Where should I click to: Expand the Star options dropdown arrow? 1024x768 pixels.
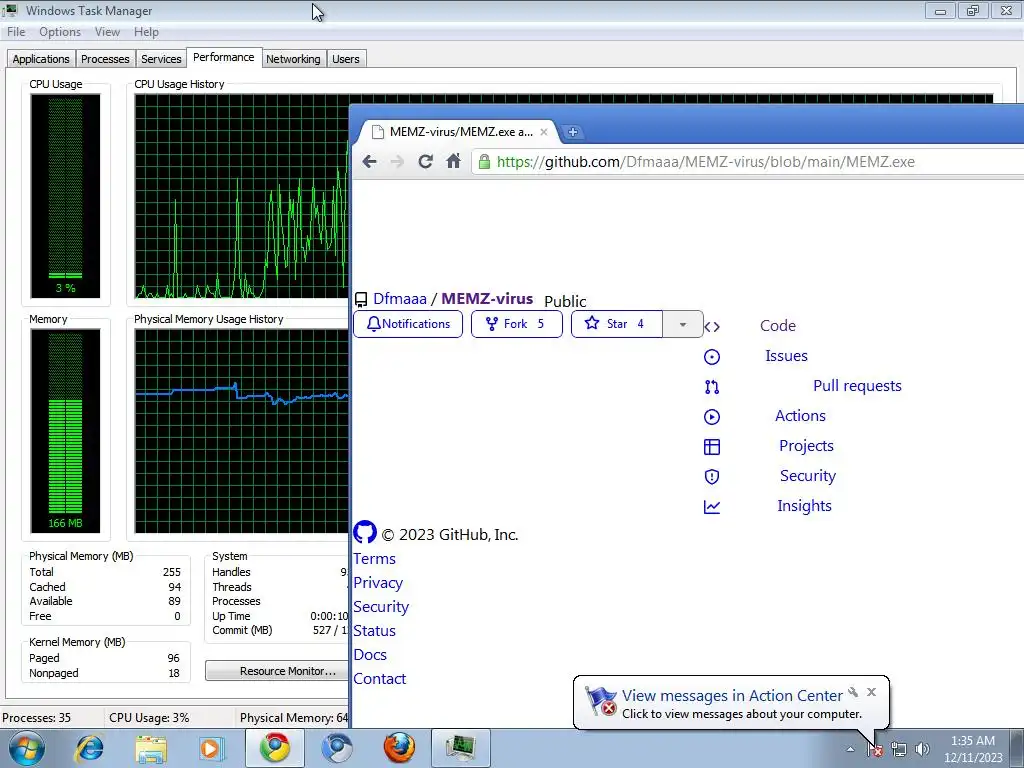click(682, 325)
